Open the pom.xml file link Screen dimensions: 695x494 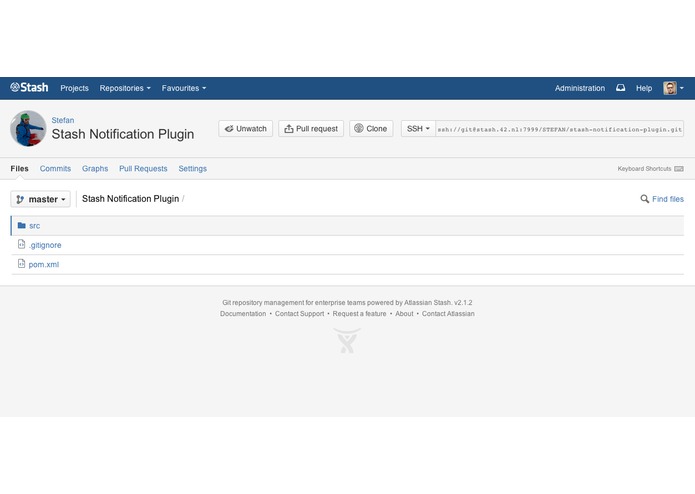pos(43,265)
